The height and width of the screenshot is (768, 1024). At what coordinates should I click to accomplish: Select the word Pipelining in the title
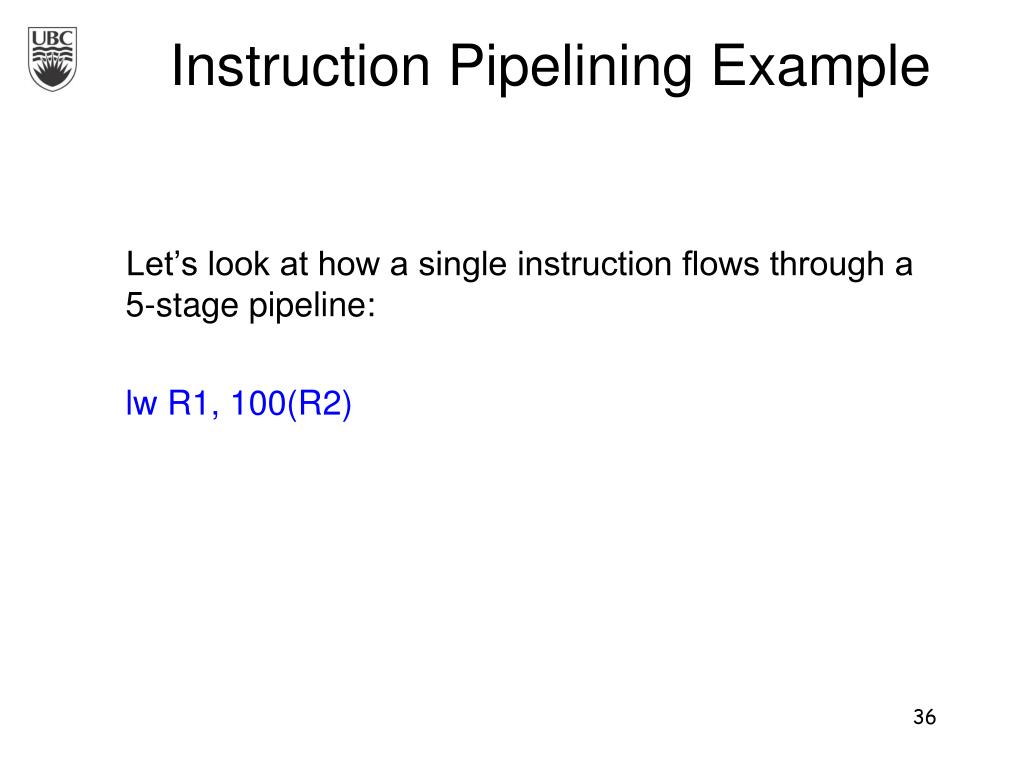(570, 67)
